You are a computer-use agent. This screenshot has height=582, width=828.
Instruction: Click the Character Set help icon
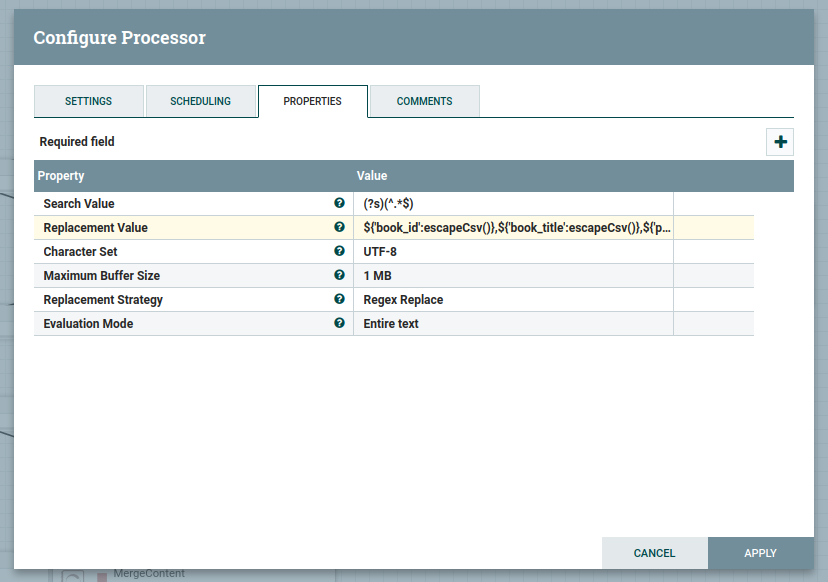(339, 251)
